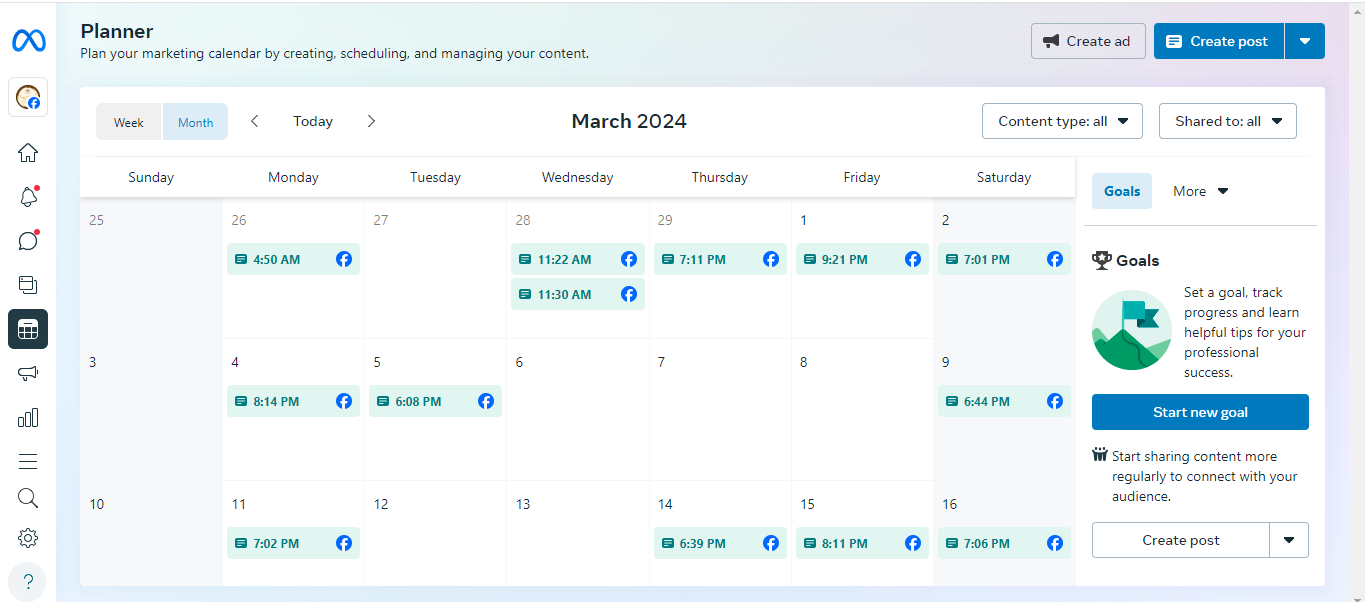Switch calendar to Week view
The height and width of the screenshot is (602, 1365).
pyautogui.click(x=129, y=122)
